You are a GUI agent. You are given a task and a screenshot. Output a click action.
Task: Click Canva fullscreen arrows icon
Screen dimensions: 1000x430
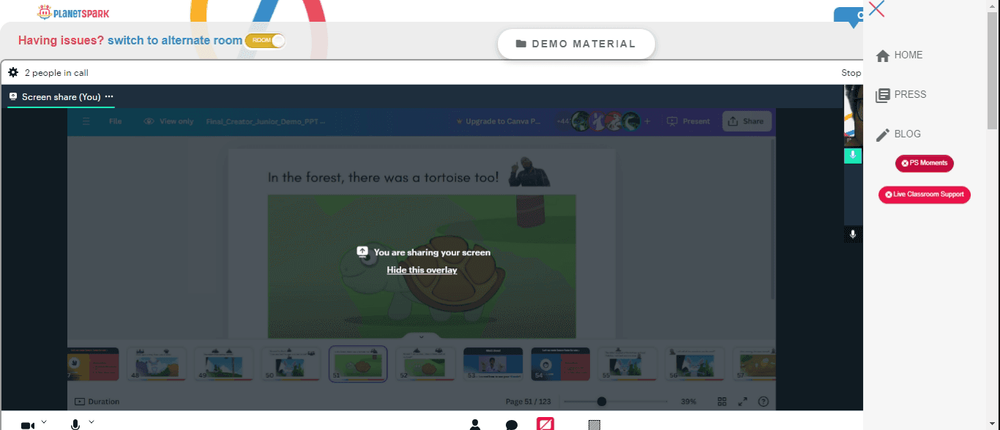[742, 401]
